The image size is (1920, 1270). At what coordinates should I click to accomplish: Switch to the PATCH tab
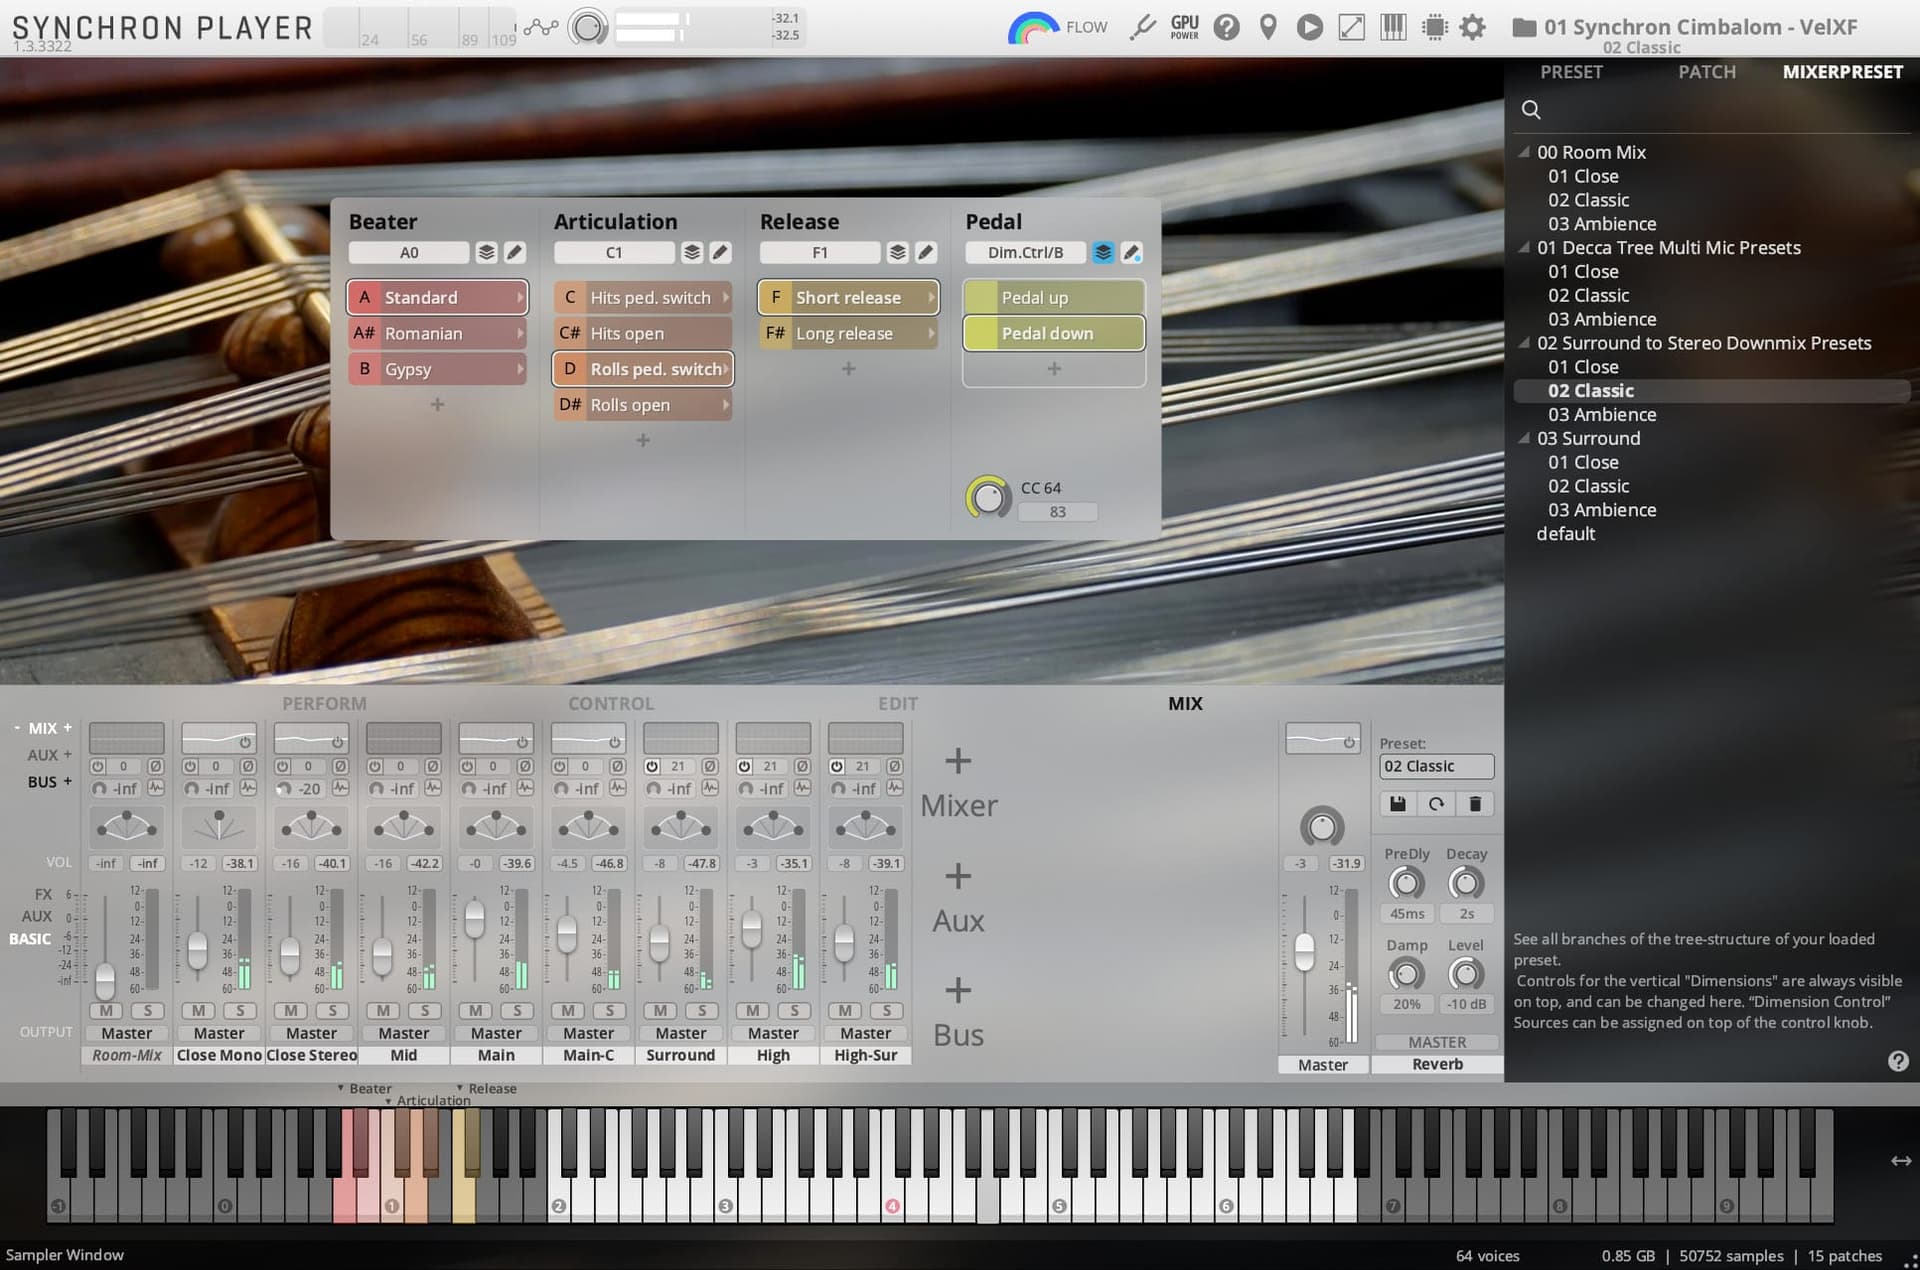point(1707,72)
